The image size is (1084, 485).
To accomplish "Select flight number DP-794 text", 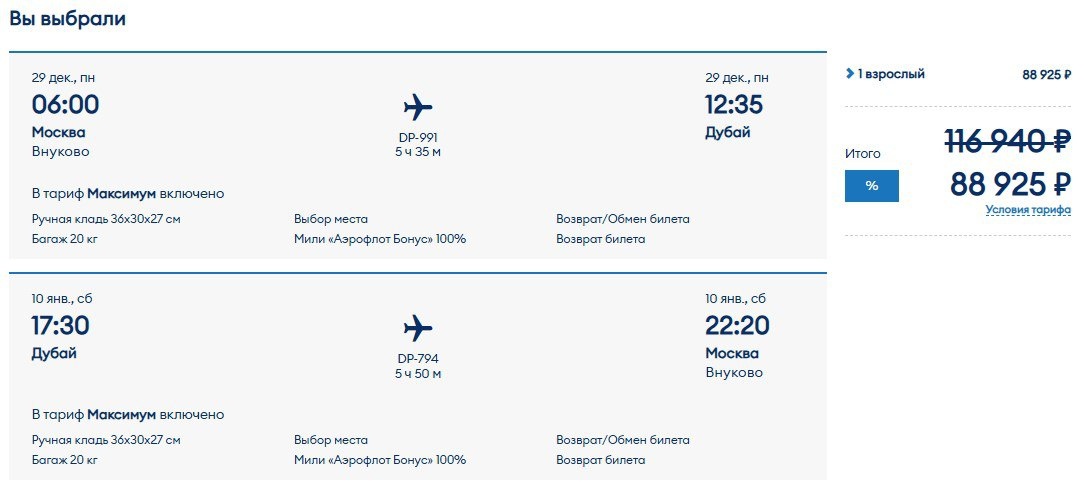I will [418, 359].
